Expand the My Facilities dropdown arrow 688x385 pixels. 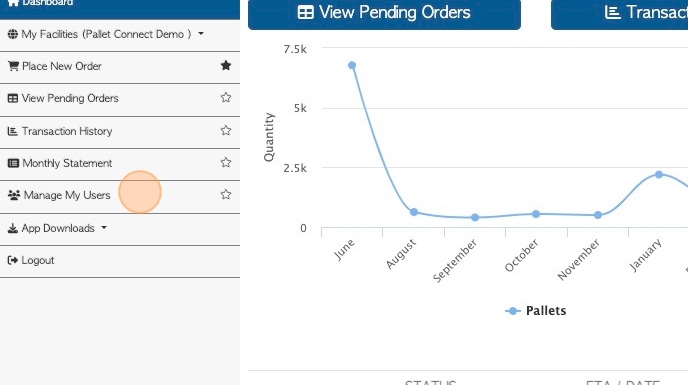point(201,33)
